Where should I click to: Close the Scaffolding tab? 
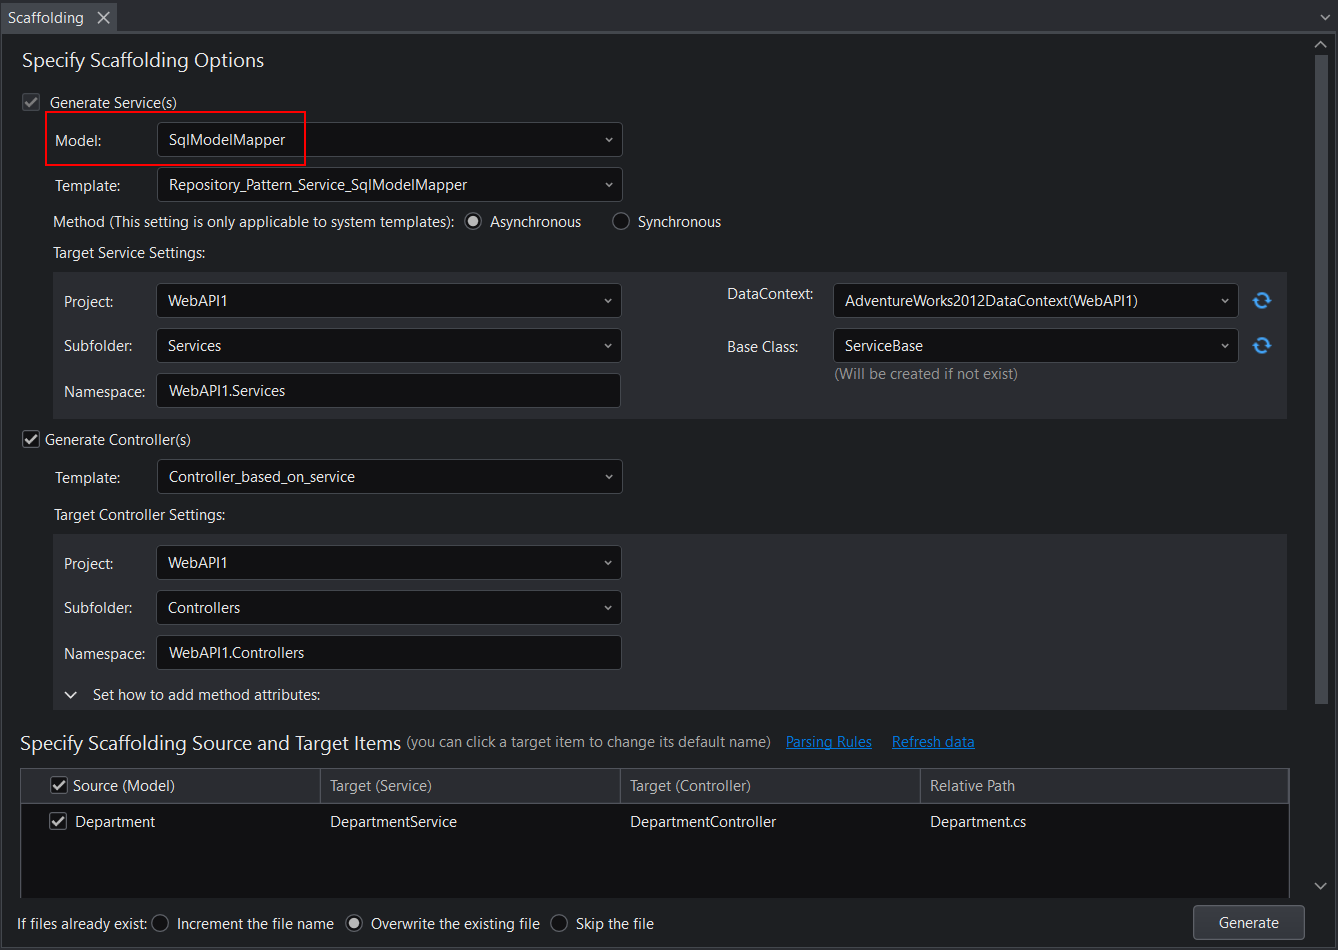coord(103,18)
